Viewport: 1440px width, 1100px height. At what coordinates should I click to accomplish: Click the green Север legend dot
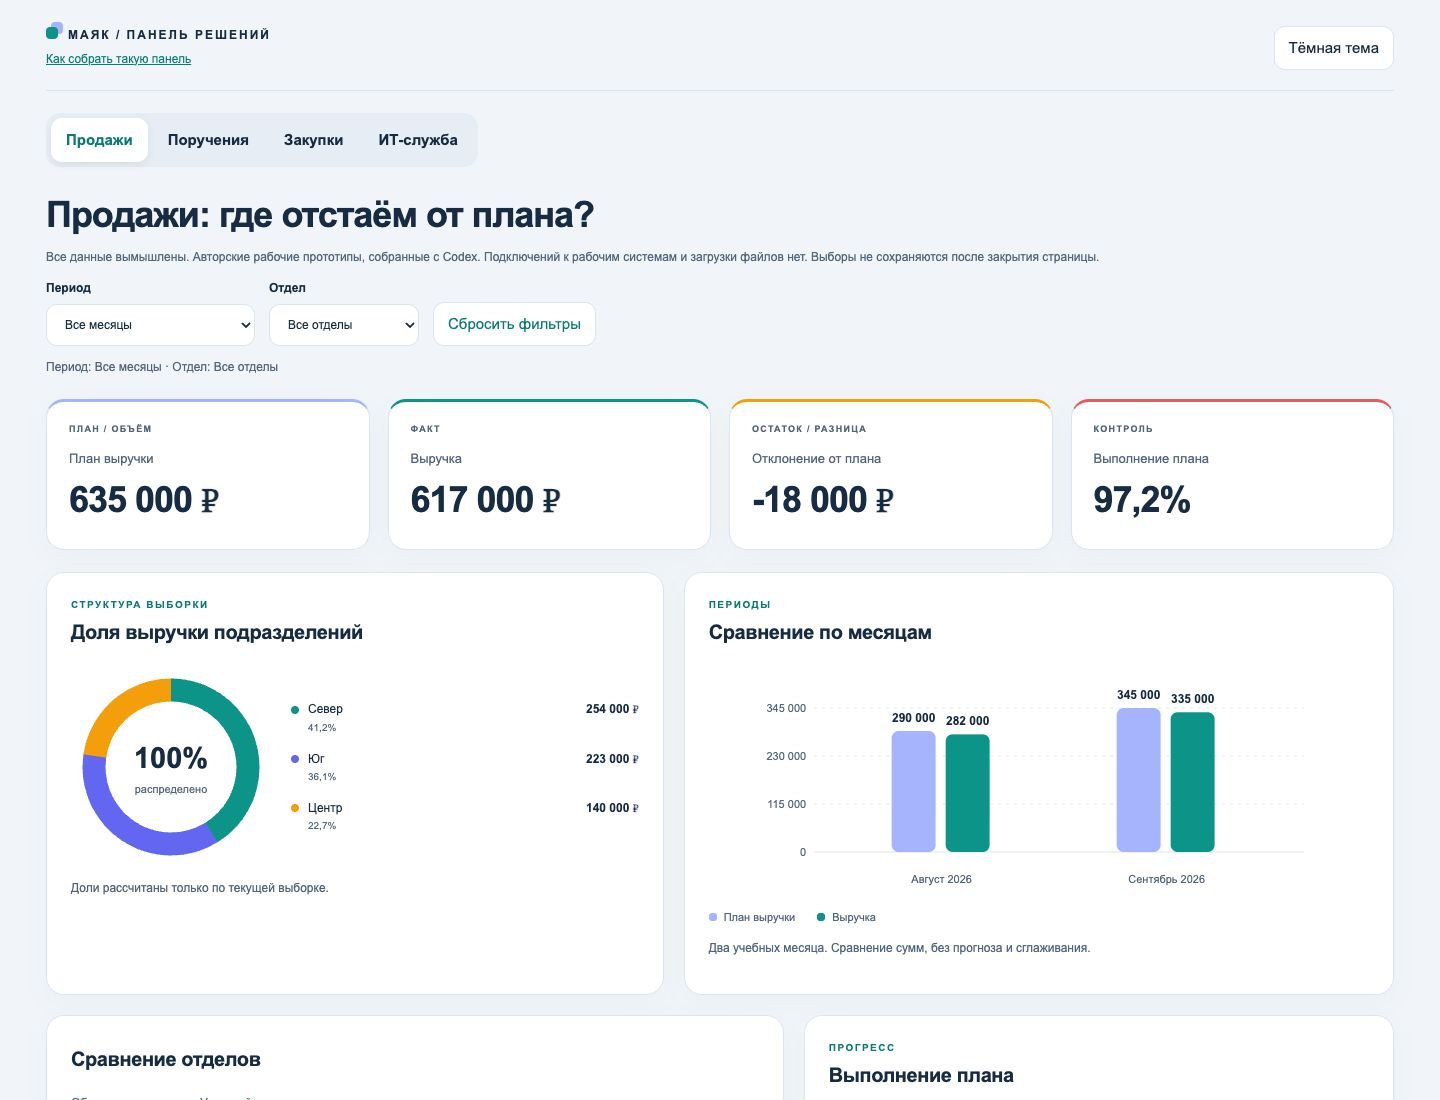pos(295,710)
